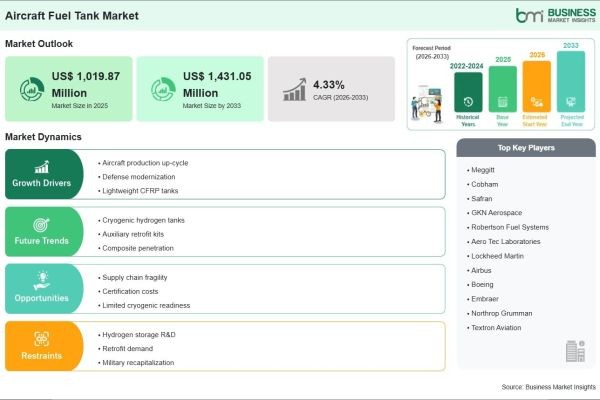
Task: Click the icon in the 2033 bar
Action: [x=571, y=102]
